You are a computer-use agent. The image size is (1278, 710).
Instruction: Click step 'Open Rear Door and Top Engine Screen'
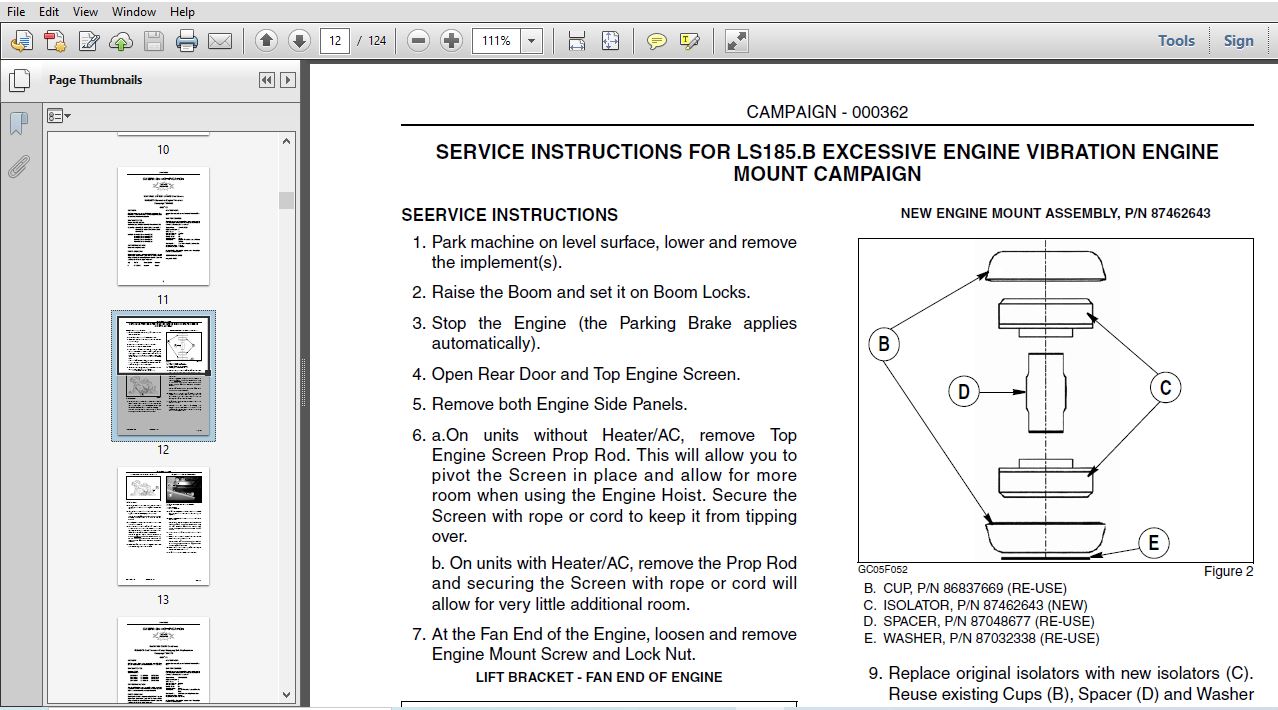586,374
